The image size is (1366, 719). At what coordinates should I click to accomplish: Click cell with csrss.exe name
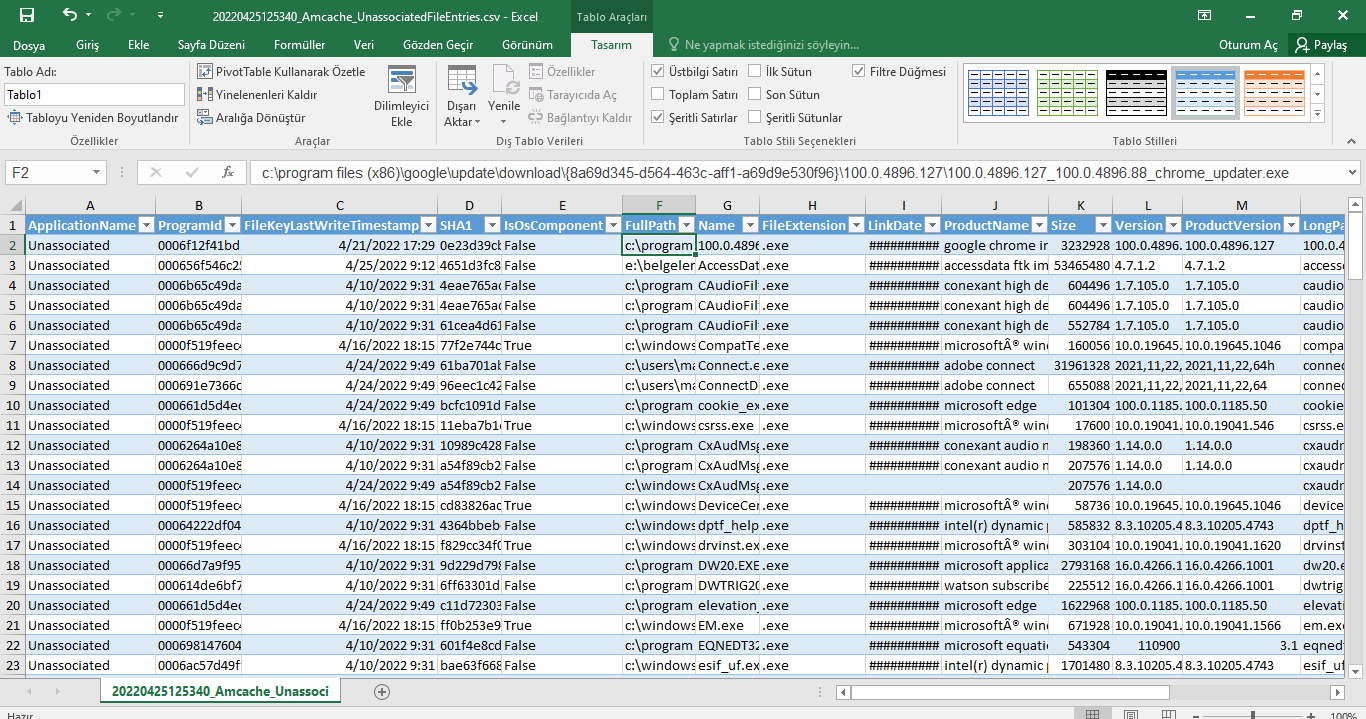click(727, 425)
